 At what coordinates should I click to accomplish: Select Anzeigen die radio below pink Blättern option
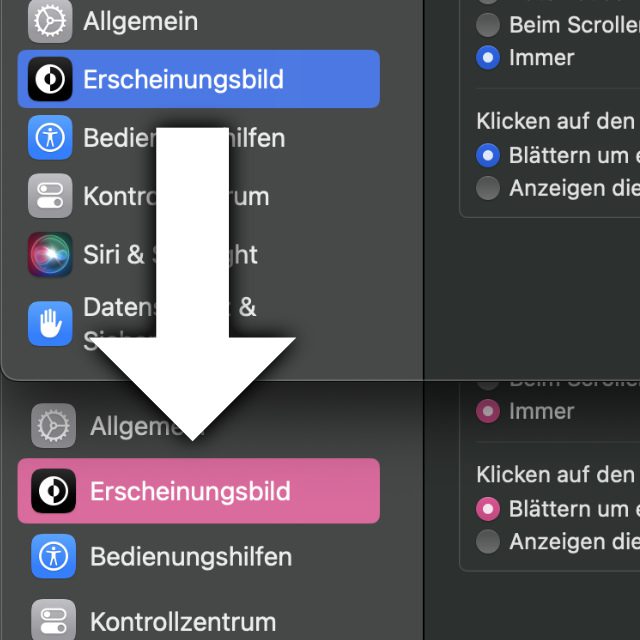[488, 542]
